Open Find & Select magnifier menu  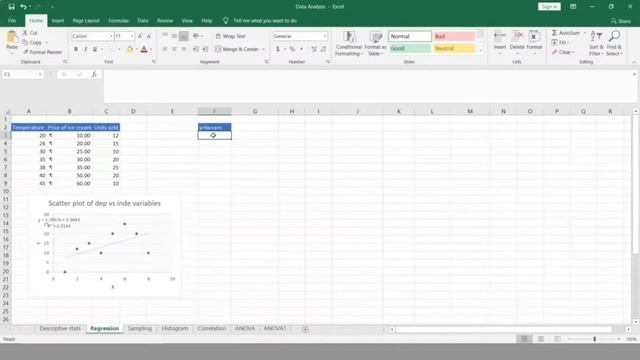pyautogui.click(x=614, y=43)
